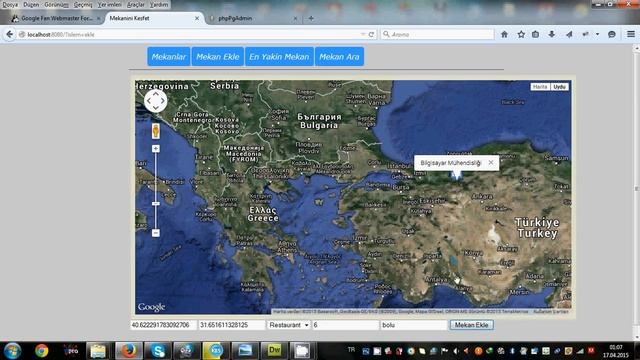Click the input field containing 6
The image size is (640, 360).
tap(345, 325)
